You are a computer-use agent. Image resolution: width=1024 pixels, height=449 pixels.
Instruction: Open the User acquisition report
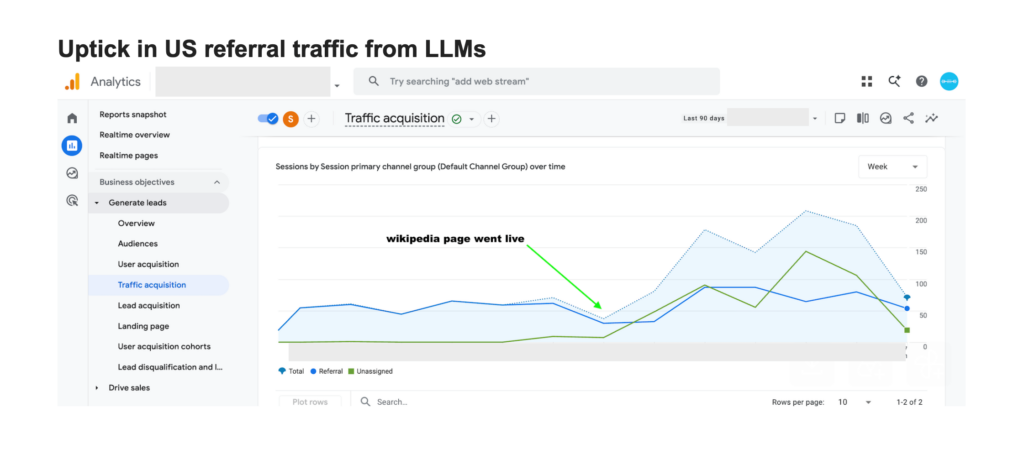148,264
